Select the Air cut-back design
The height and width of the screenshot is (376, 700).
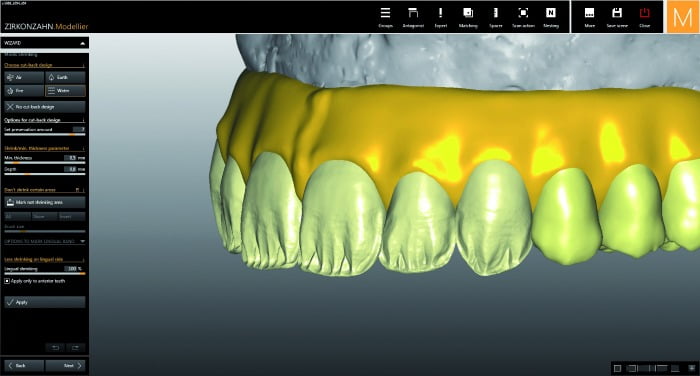(x=24, y=77)
